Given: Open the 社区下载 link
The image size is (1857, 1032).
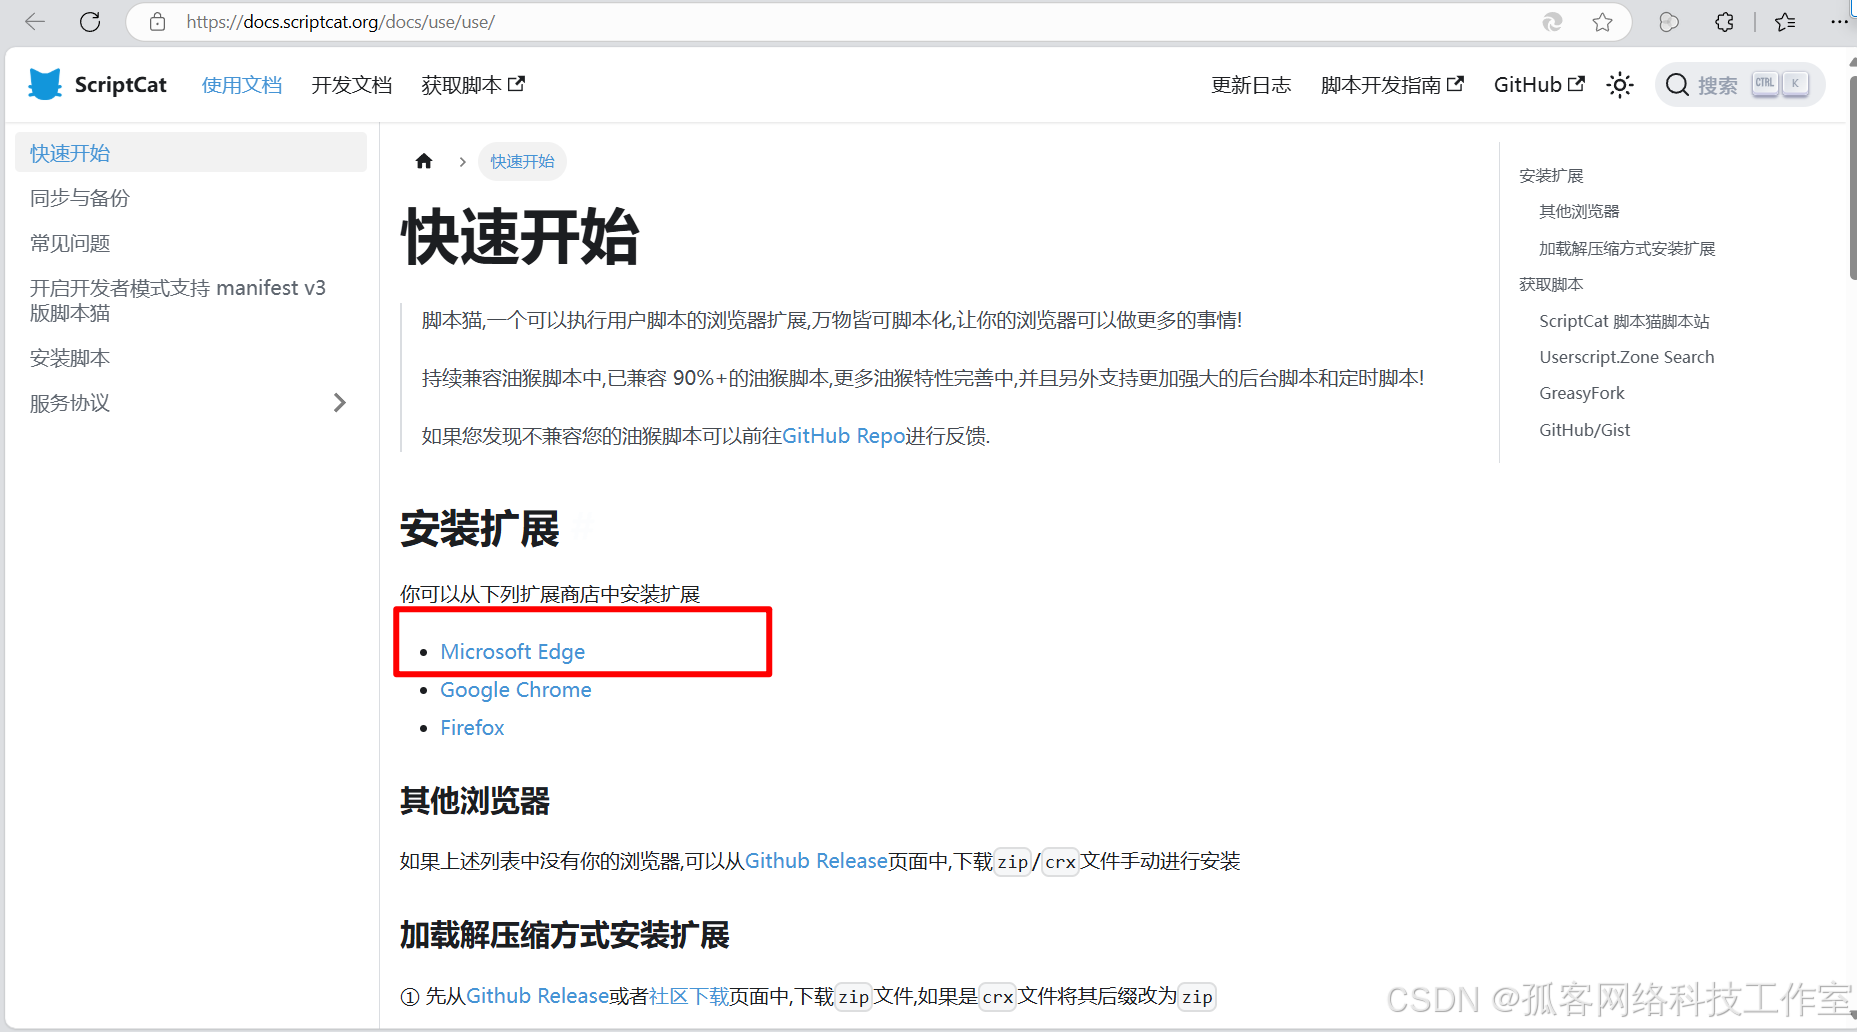Looking at the screenshot, I should coord(689,996).
